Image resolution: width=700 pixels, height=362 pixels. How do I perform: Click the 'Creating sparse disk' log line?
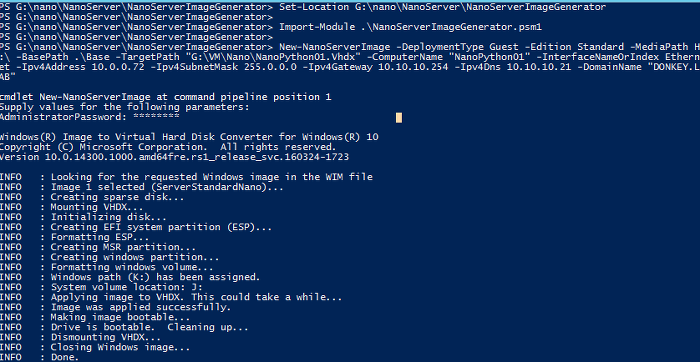pyautogui.click(x=92, y=197)
